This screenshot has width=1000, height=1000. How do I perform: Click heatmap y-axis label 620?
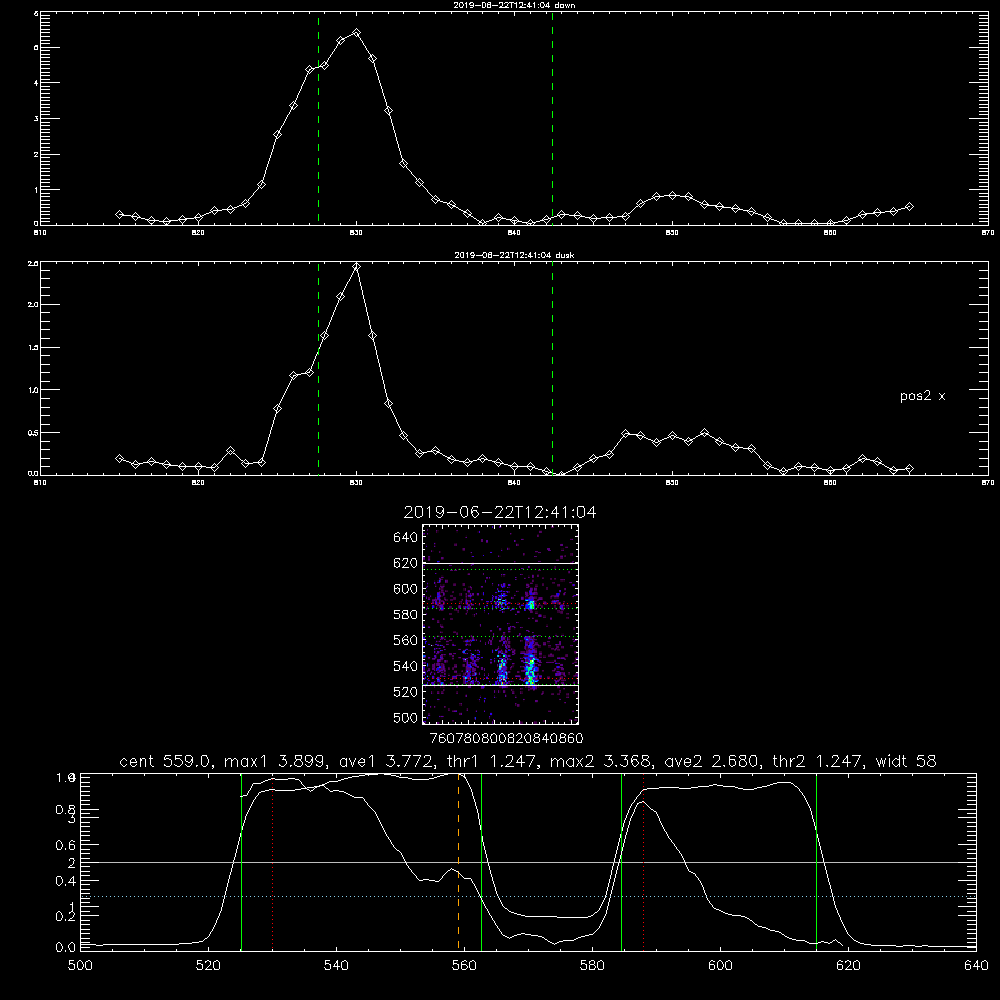tap(405, 563)
